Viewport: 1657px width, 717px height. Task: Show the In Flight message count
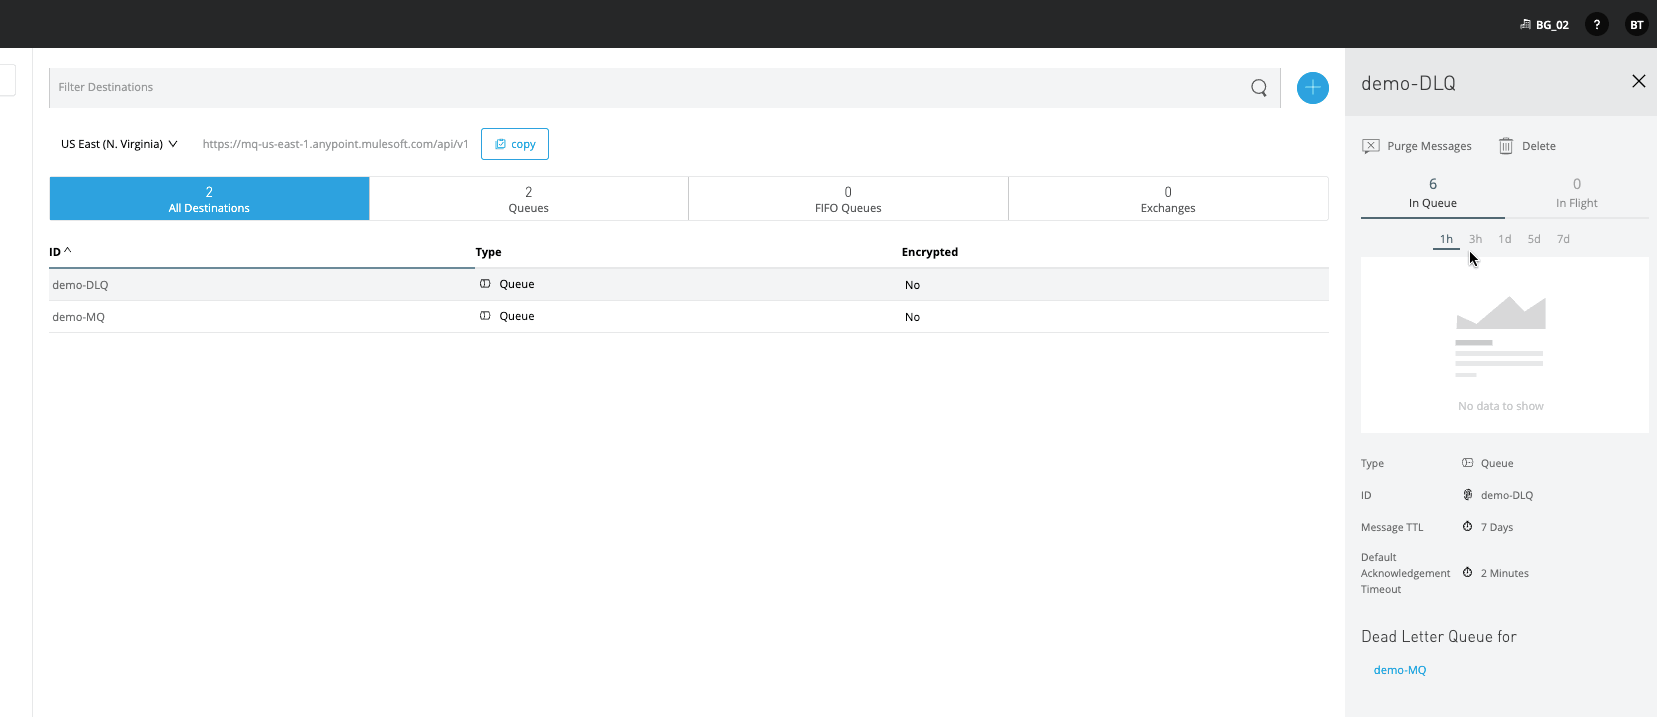pyautogui.click(x=1576, y=193)
